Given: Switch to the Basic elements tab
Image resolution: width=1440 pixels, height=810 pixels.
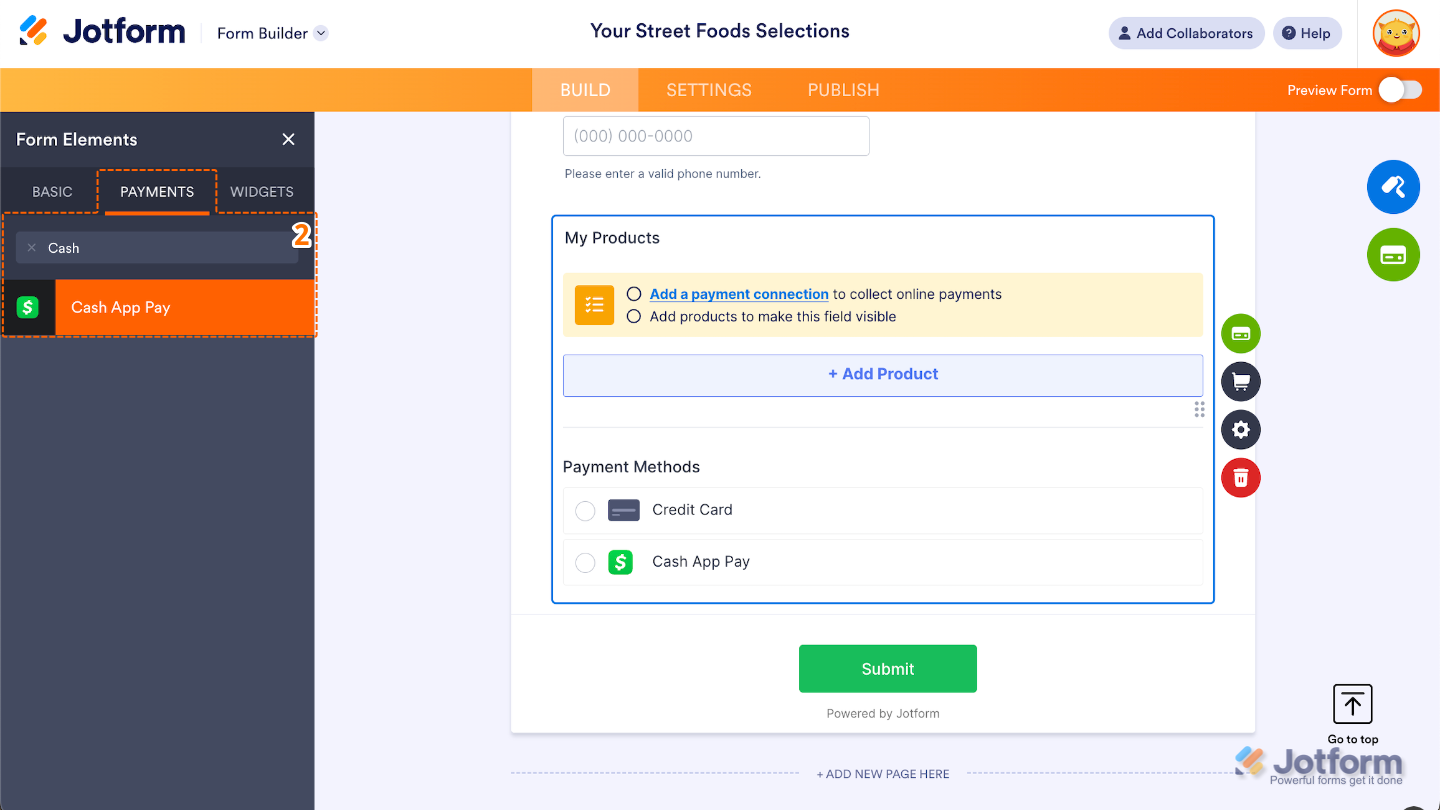Looking at the screenshot, I should click(x=52, y=192).
